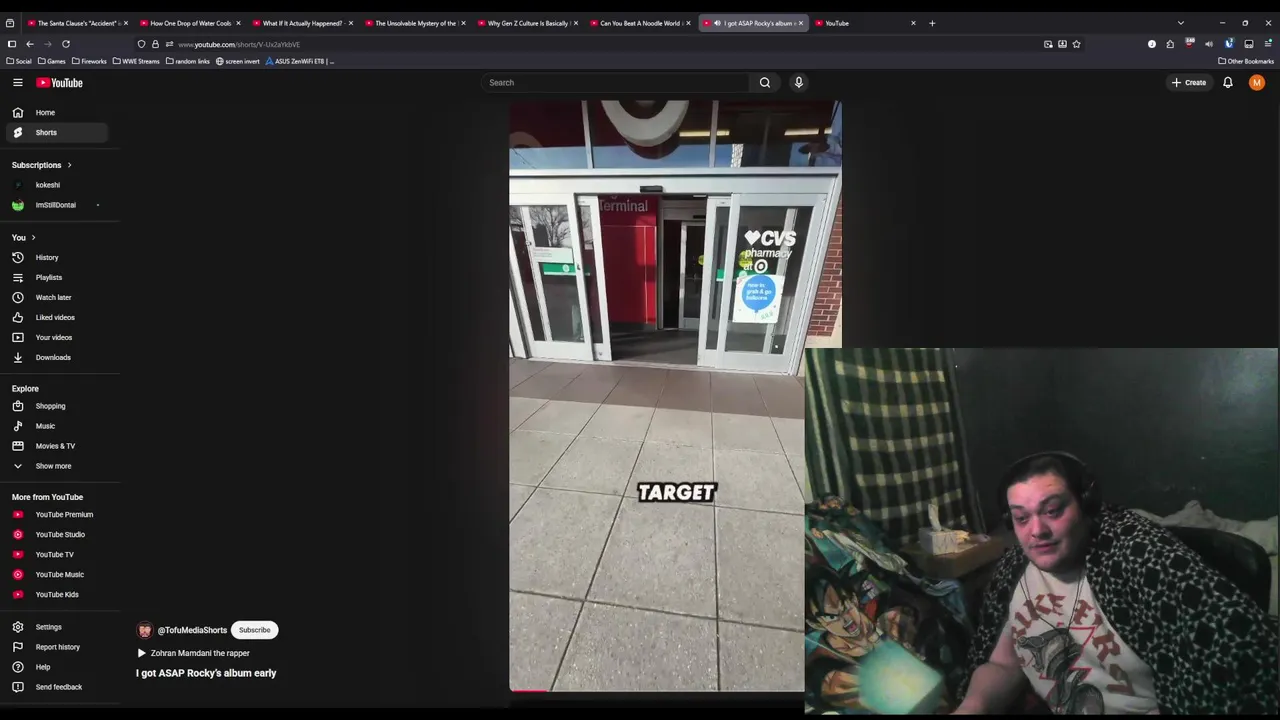
Task: Open the YouTube hamburger guide menu
Action: (17, 82)
